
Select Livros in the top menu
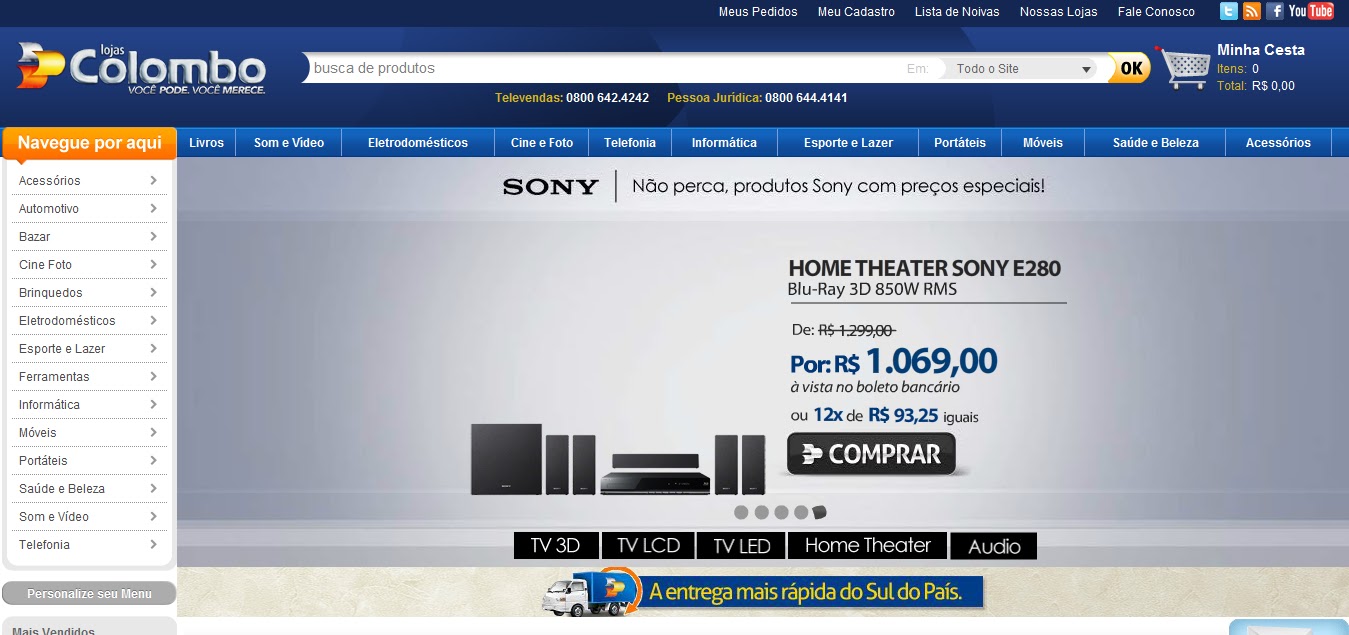tap(206, 143)
